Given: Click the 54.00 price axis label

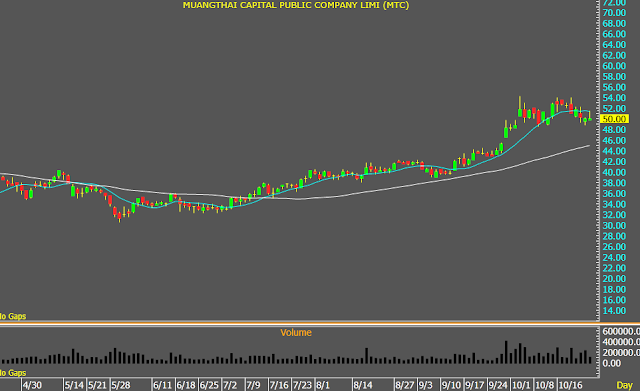Looking at the screenshot, I should [614, 98].
